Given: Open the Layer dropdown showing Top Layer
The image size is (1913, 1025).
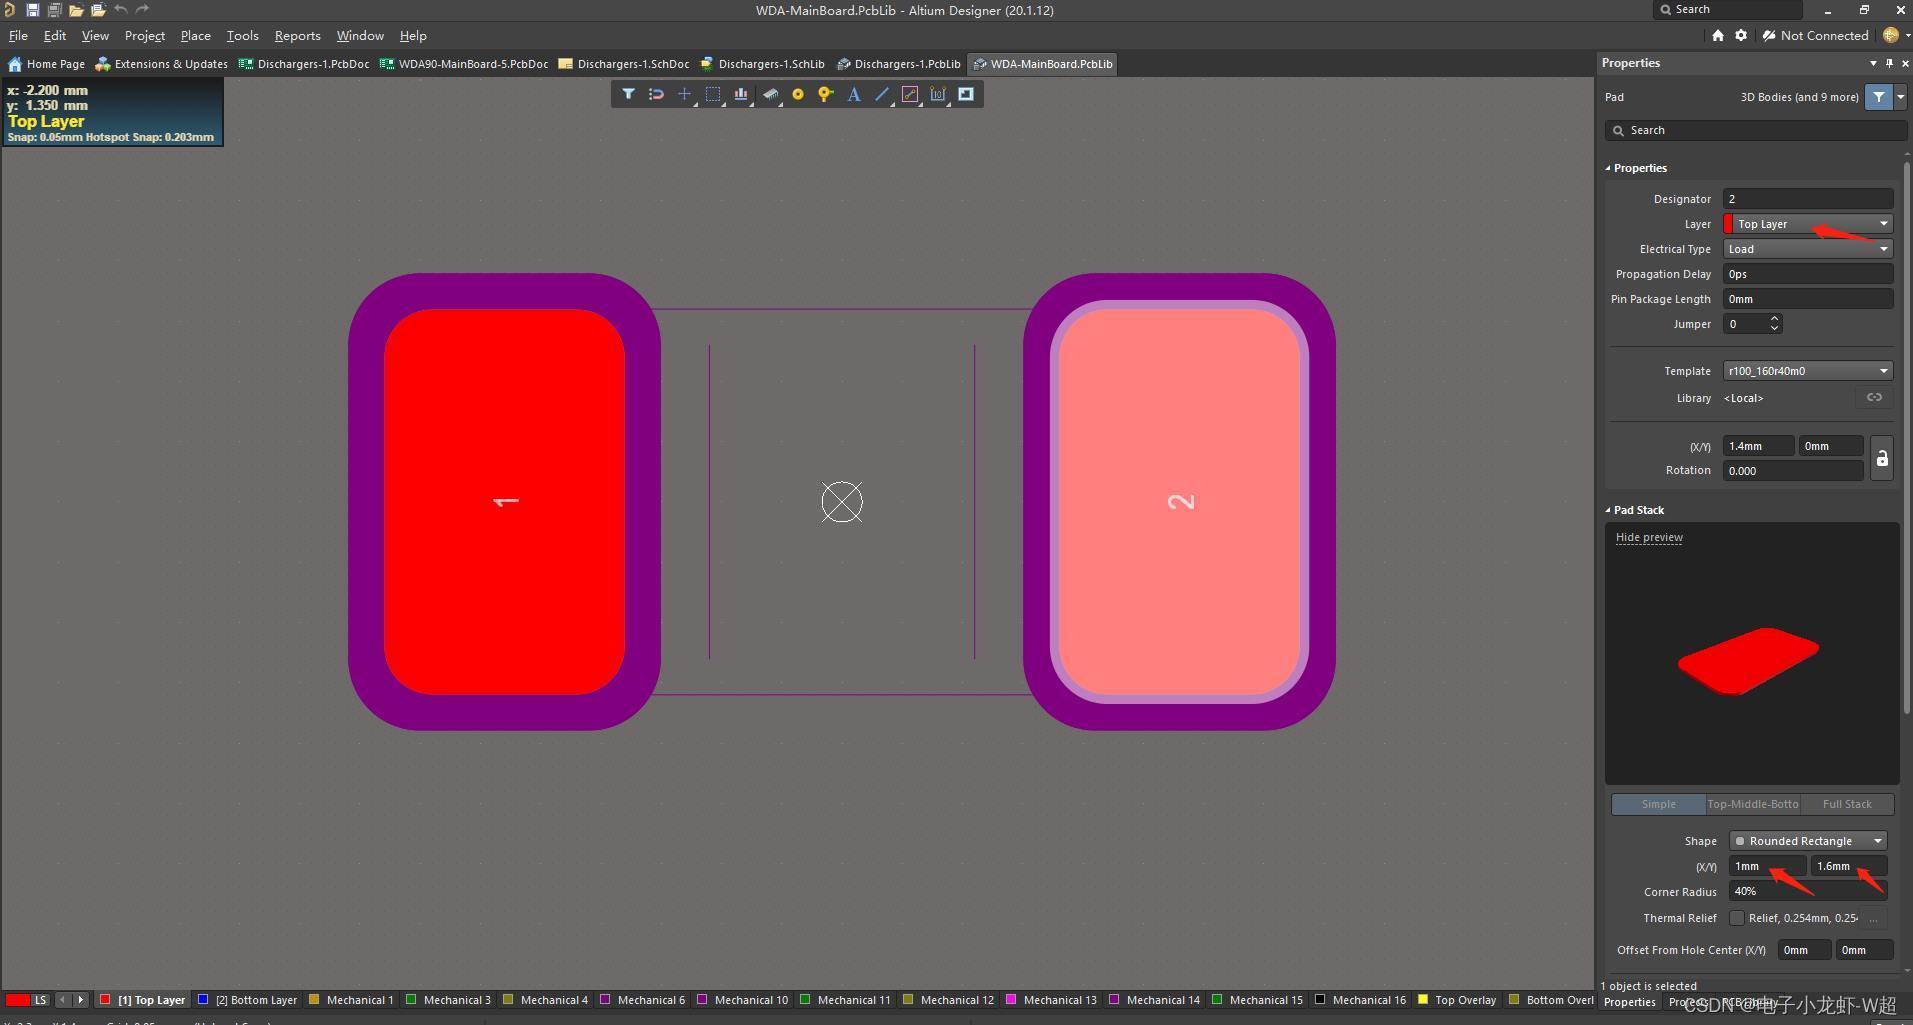Looking at the screenshot, I should point(1808,224).
